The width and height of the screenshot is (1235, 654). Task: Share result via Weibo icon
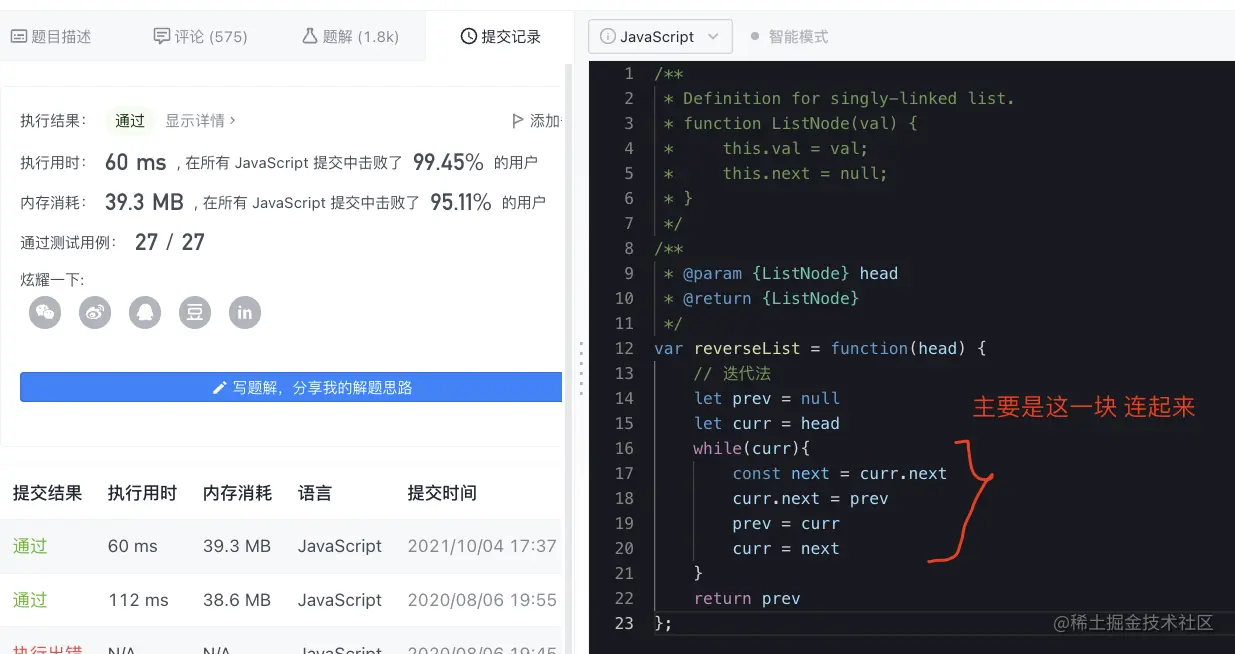[x=95, y=312]
